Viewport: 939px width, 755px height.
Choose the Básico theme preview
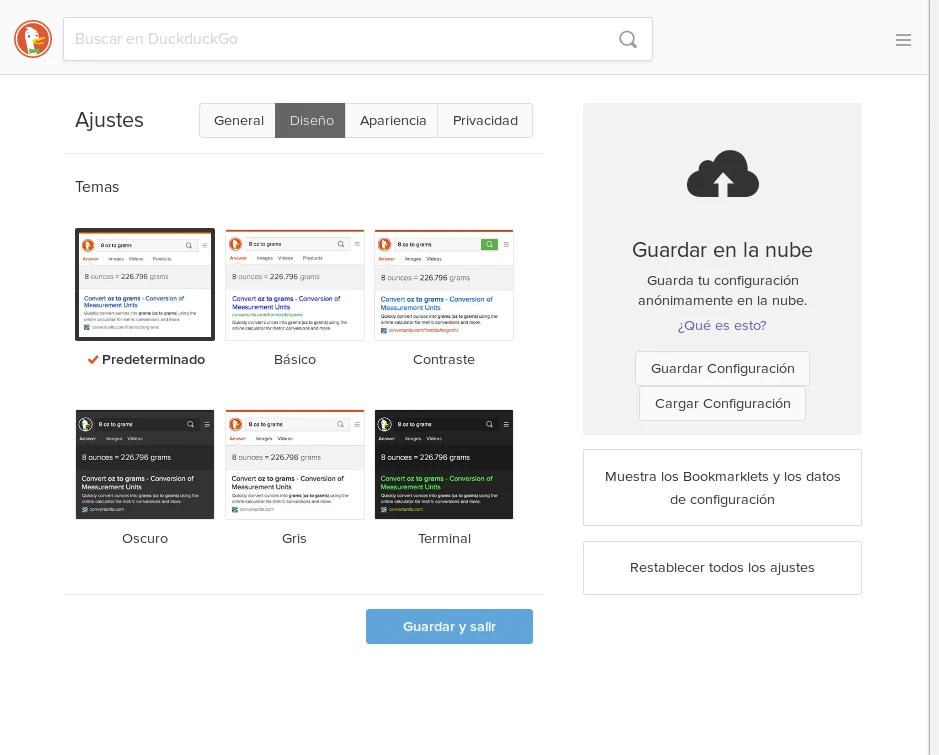(295, 285)
